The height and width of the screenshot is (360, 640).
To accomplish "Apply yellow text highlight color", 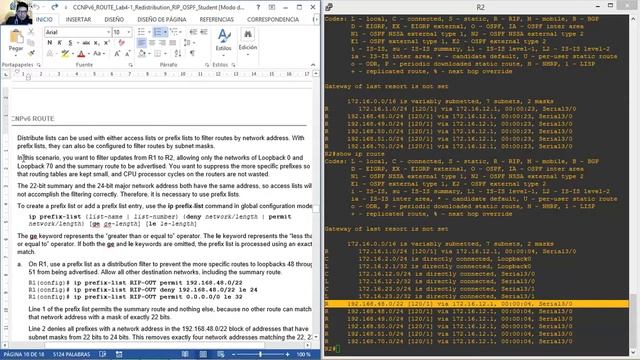I will (x=64, y=53).
